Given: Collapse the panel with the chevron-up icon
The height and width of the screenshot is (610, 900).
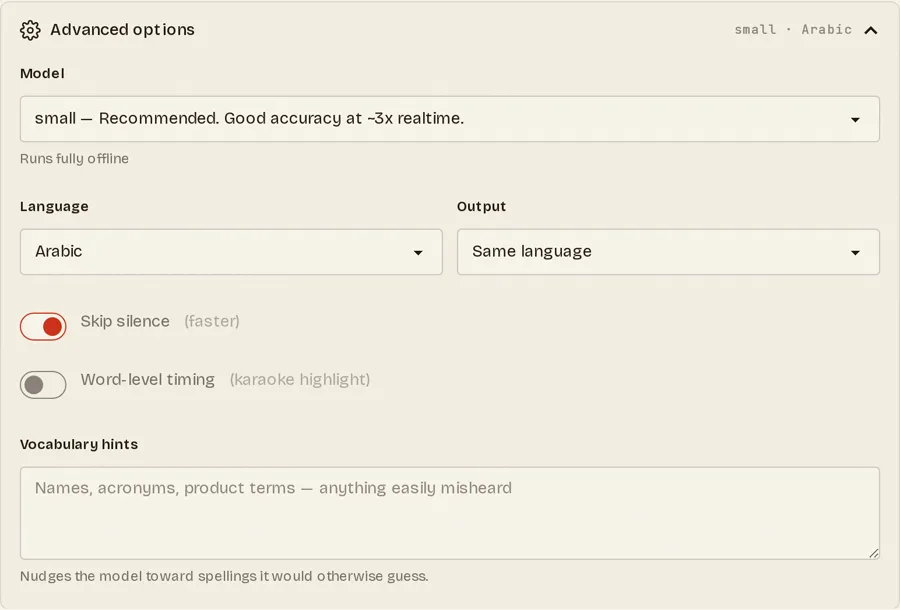Looking at the screenshot, I should coord(870,30).
